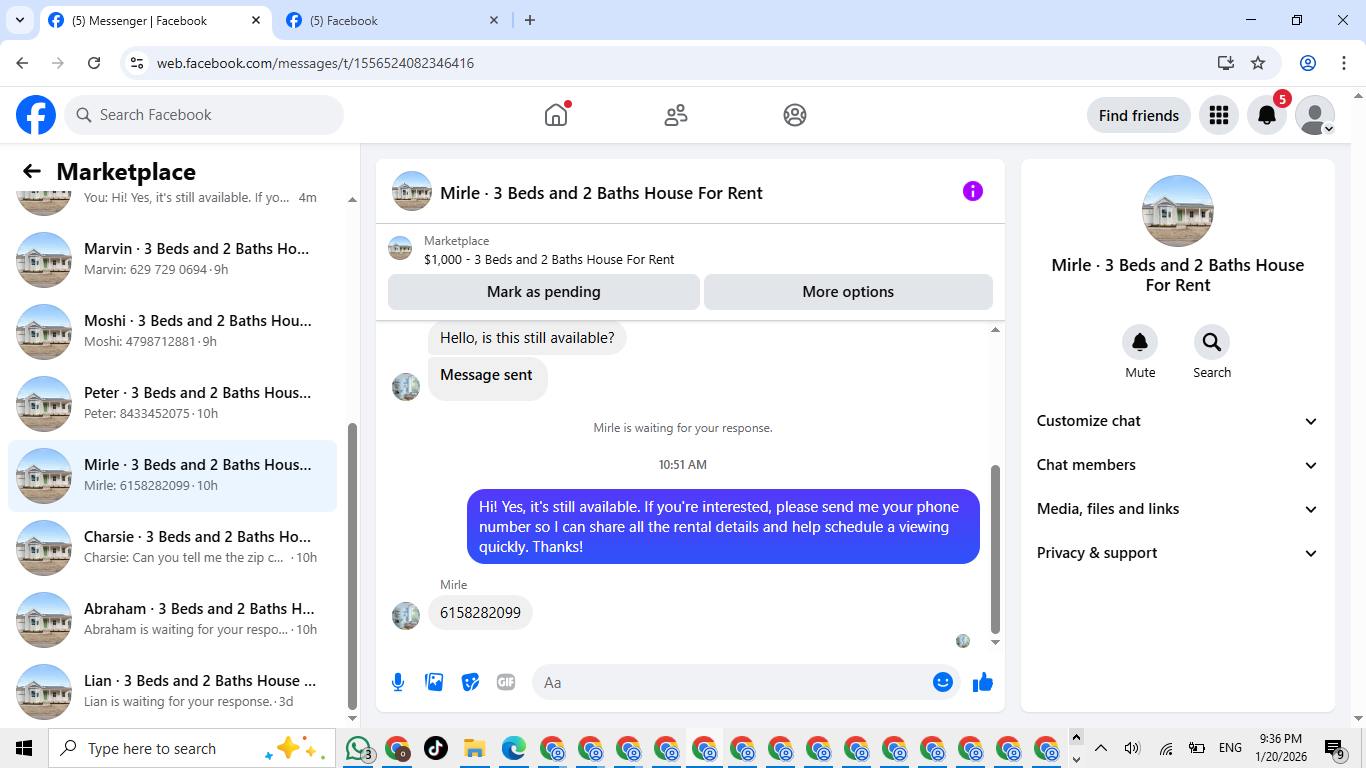Open the $1,000 Marketplace listing link
The image size is (1366, 768).
(549, 259)
